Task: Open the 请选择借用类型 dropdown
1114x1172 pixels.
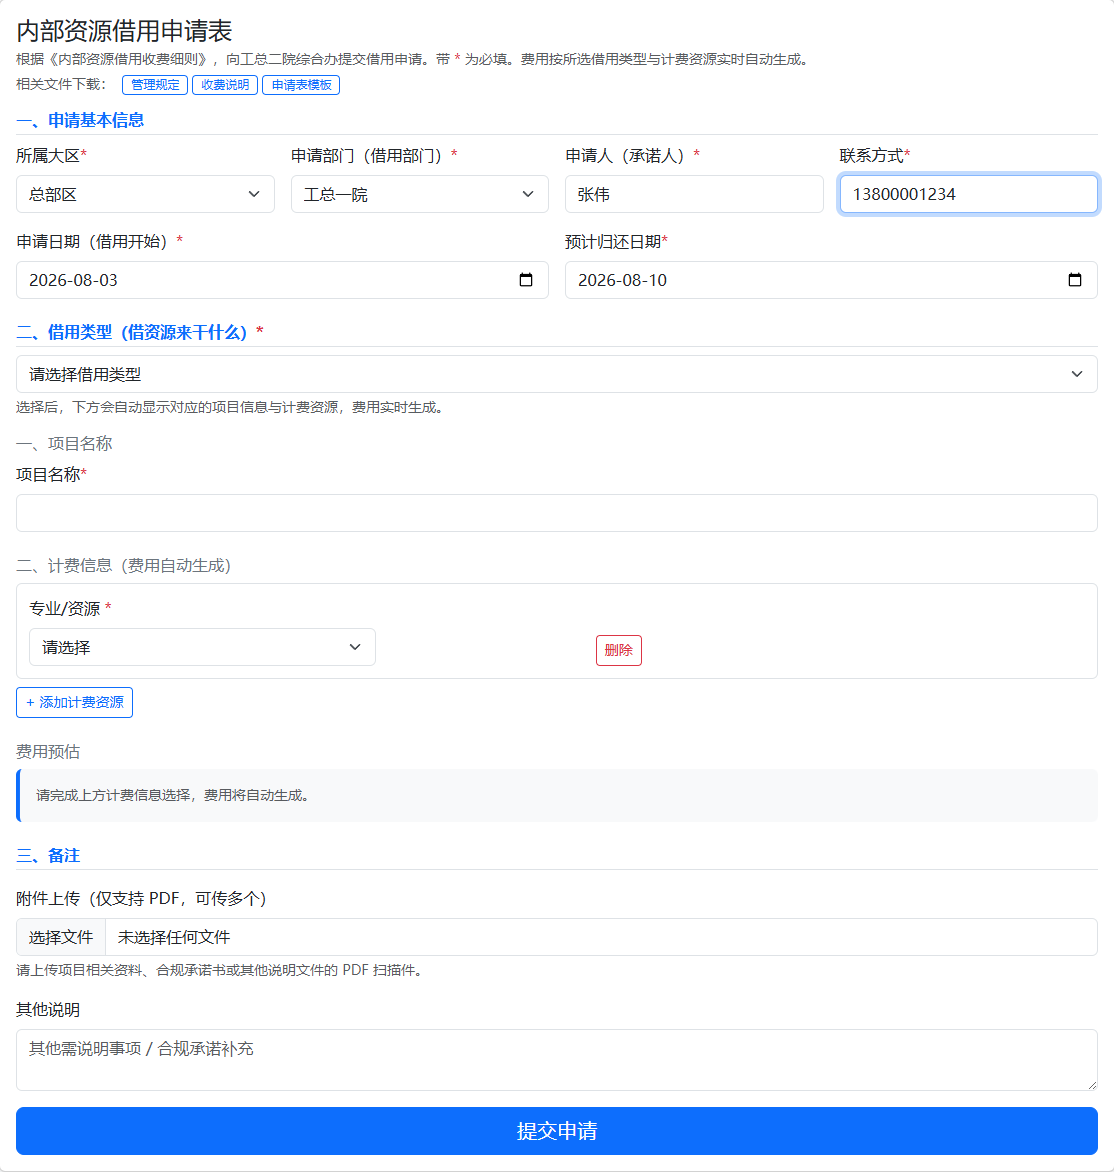Action: [557, 374]
